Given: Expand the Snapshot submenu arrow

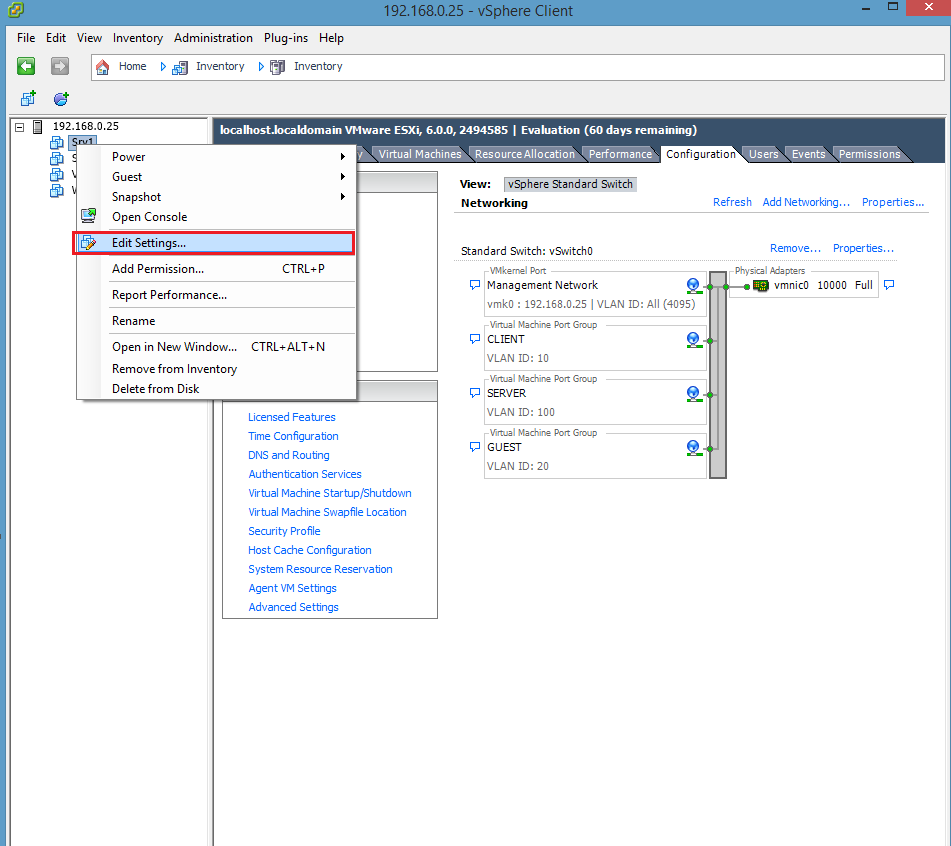Looking at the screenshot, I should click(x=343, y=196).
